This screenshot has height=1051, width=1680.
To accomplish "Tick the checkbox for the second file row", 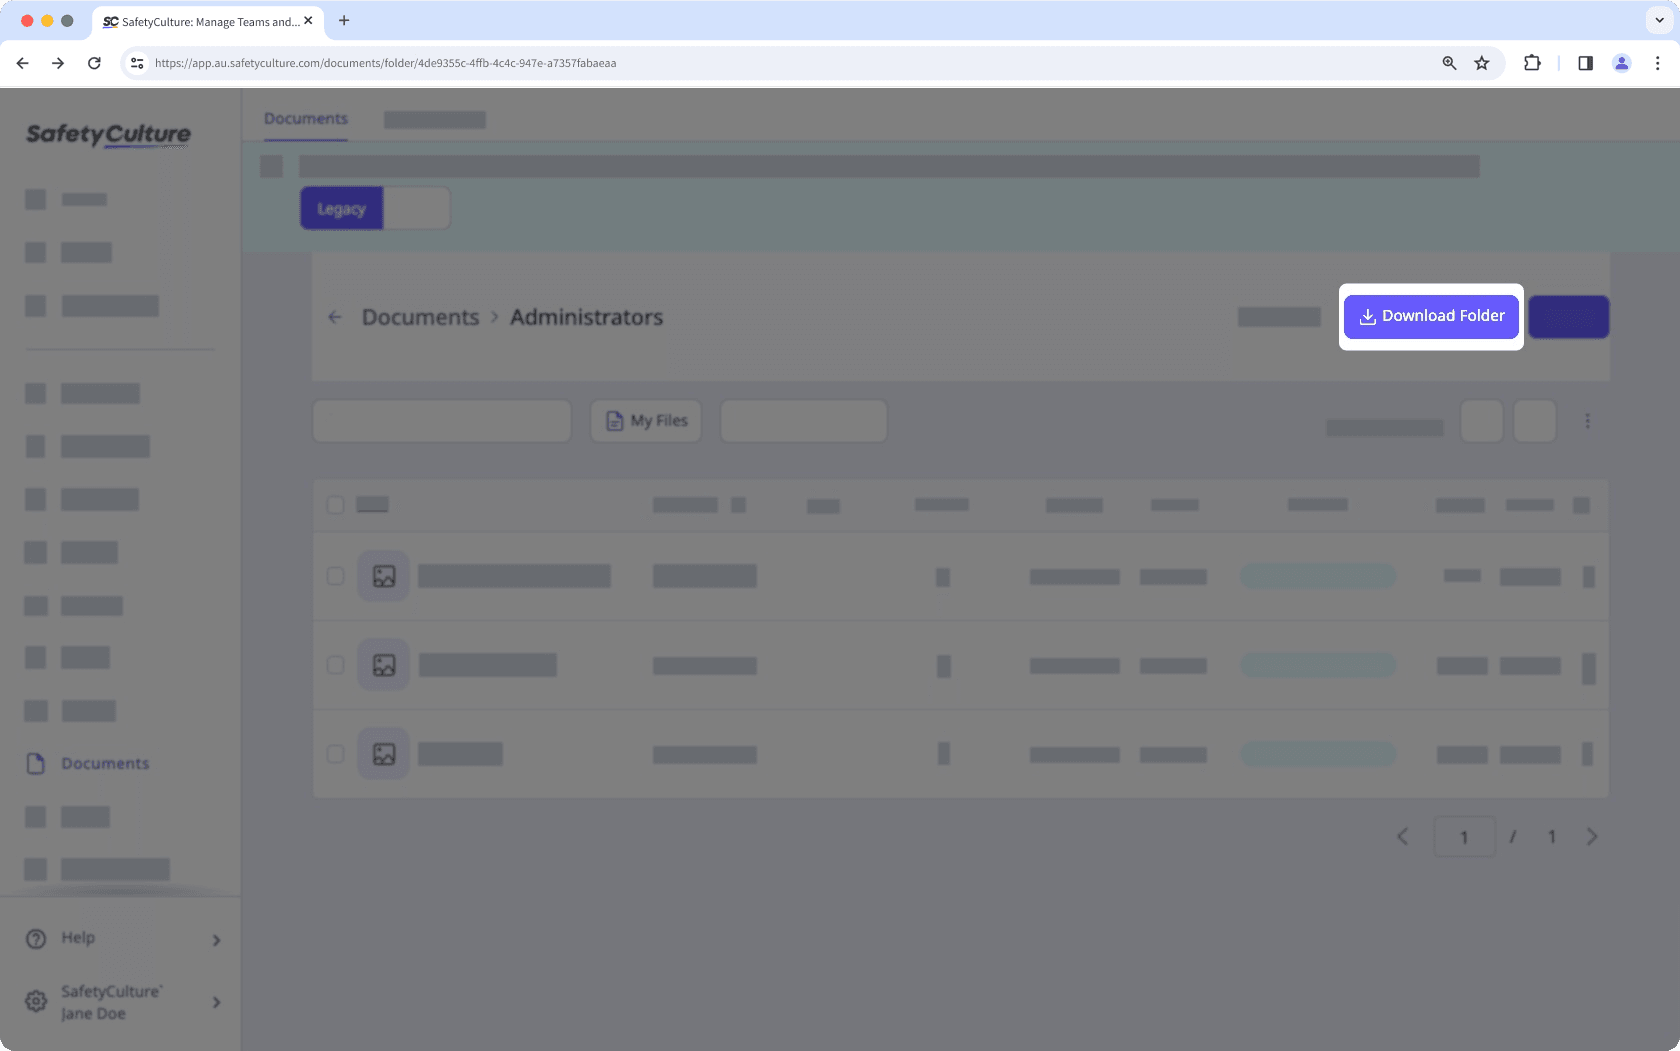I will (336, 666).
